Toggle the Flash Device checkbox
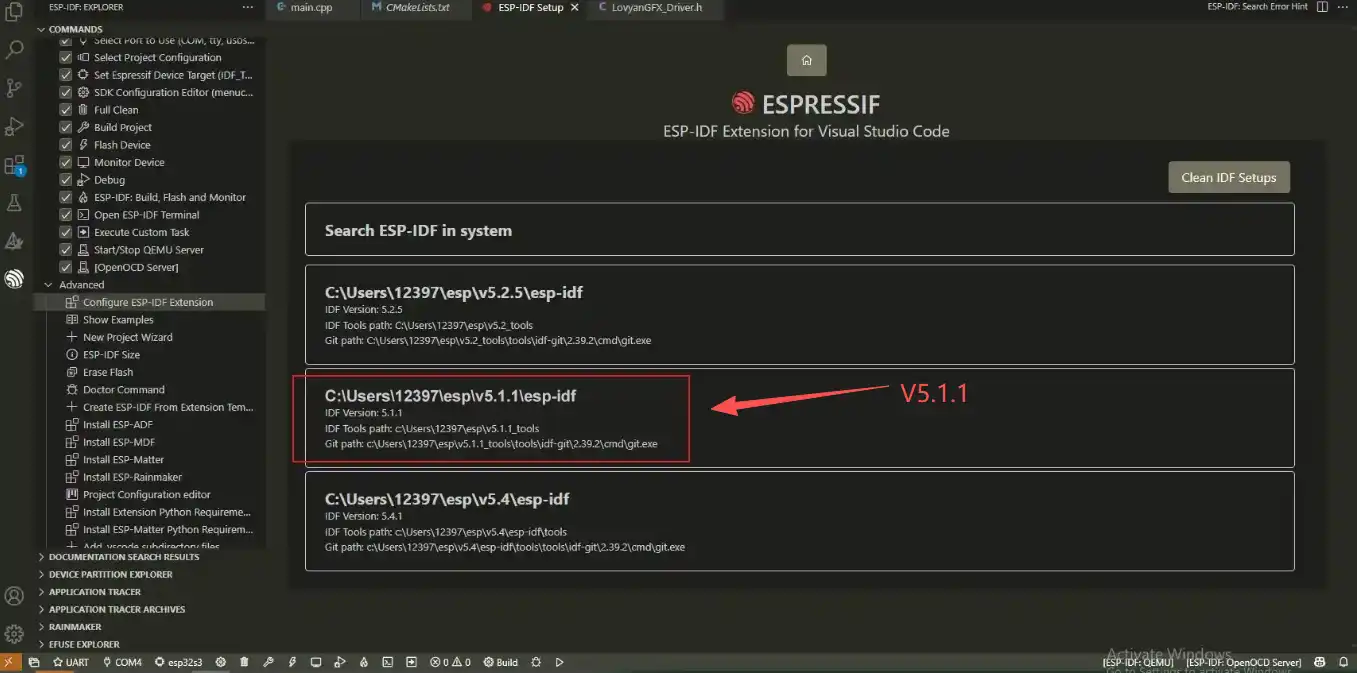The height and width of the screenshot is (673, 1357). (x=66, y=145)
